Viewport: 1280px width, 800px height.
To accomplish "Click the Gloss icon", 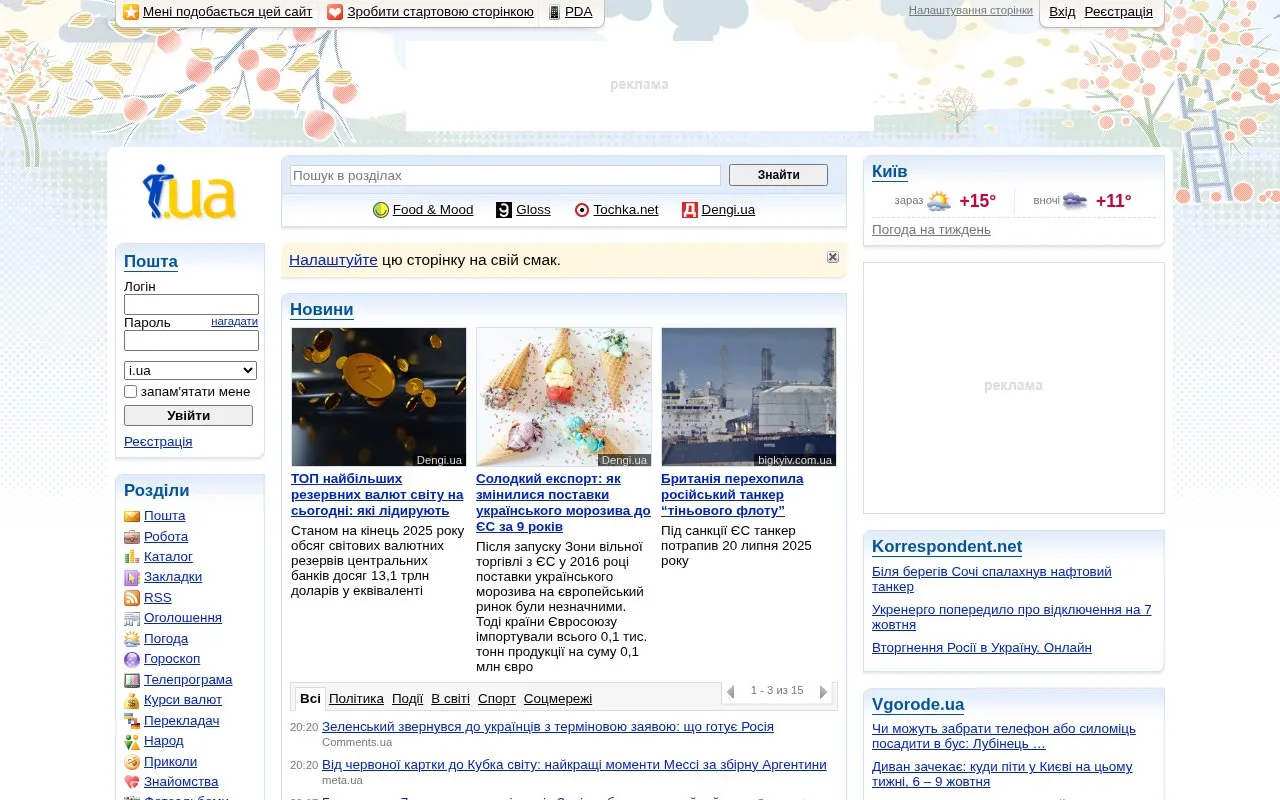I will click(x=504, y=210).
